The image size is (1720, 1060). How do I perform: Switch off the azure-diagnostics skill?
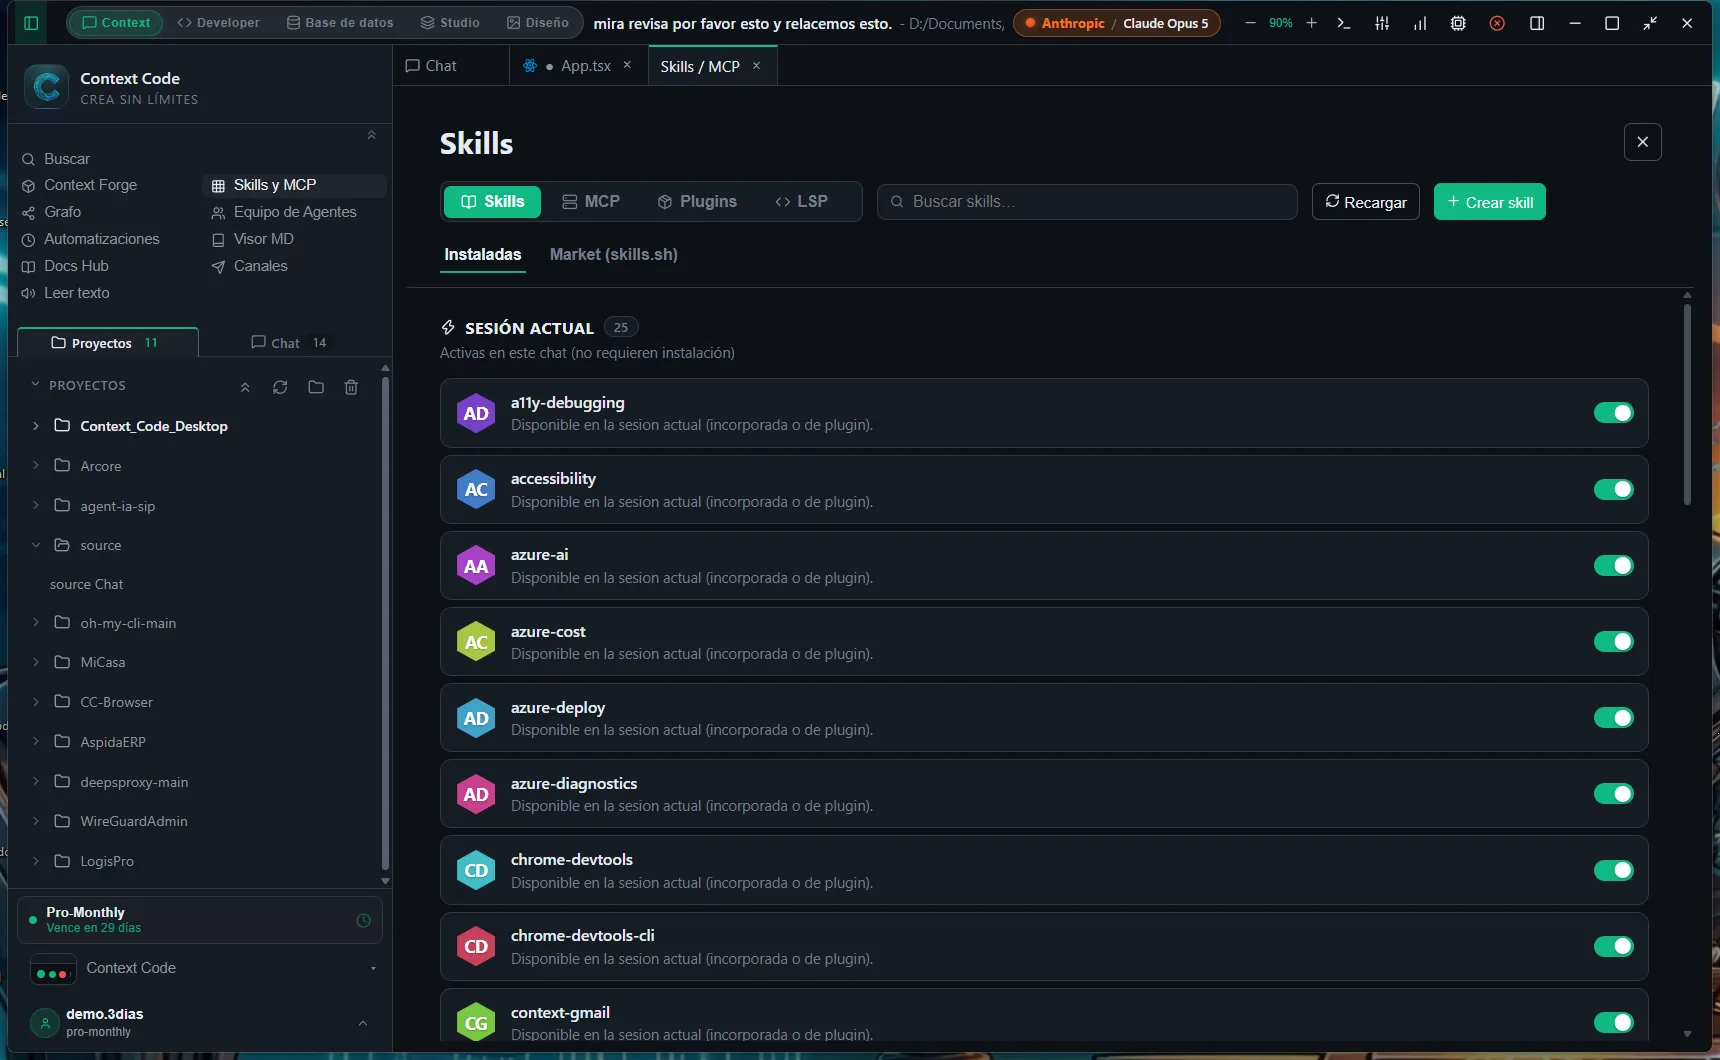[1613, 794]
